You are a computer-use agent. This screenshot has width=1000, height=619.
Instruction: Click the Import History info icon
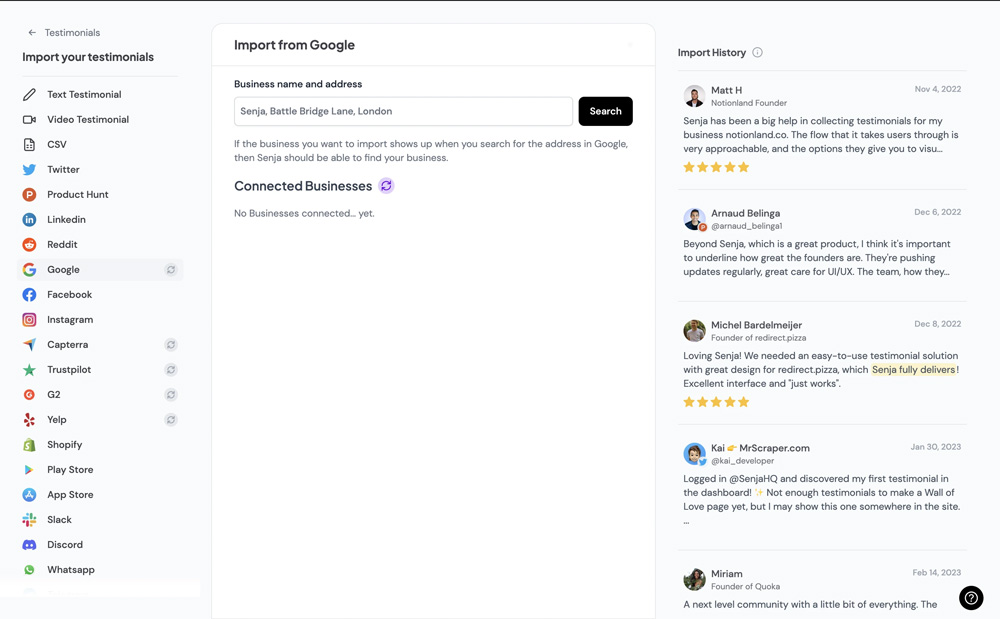pyautogui.click(x=757, y=52)
